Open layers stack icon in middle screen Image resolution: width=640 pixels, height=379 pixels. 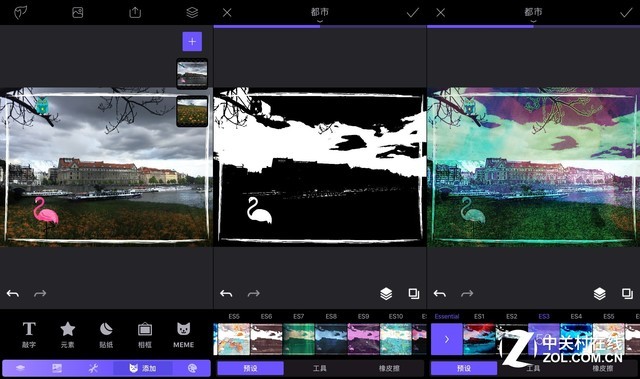(386, 293)
